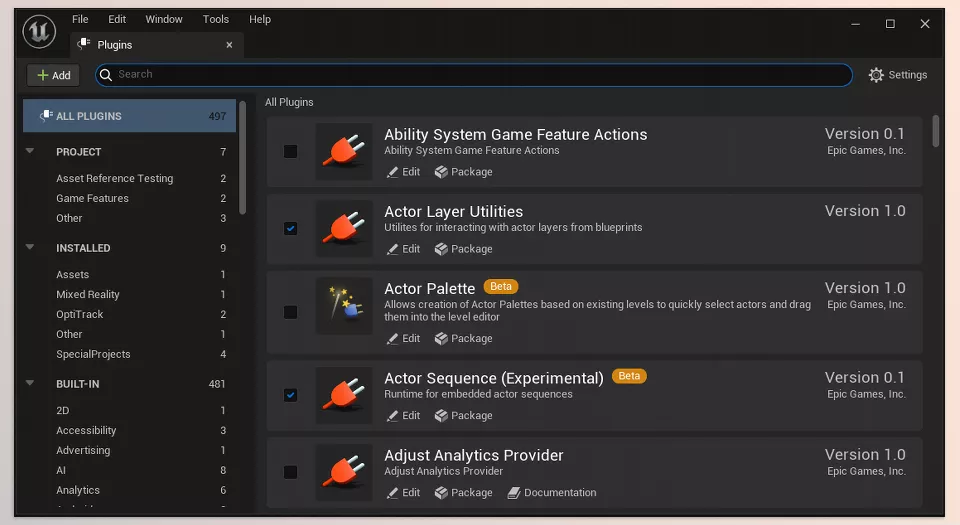This screenshot has width=960, height=525.
Task: Open the Window menu
Action: pyautogui.click(x=163, y=19)
